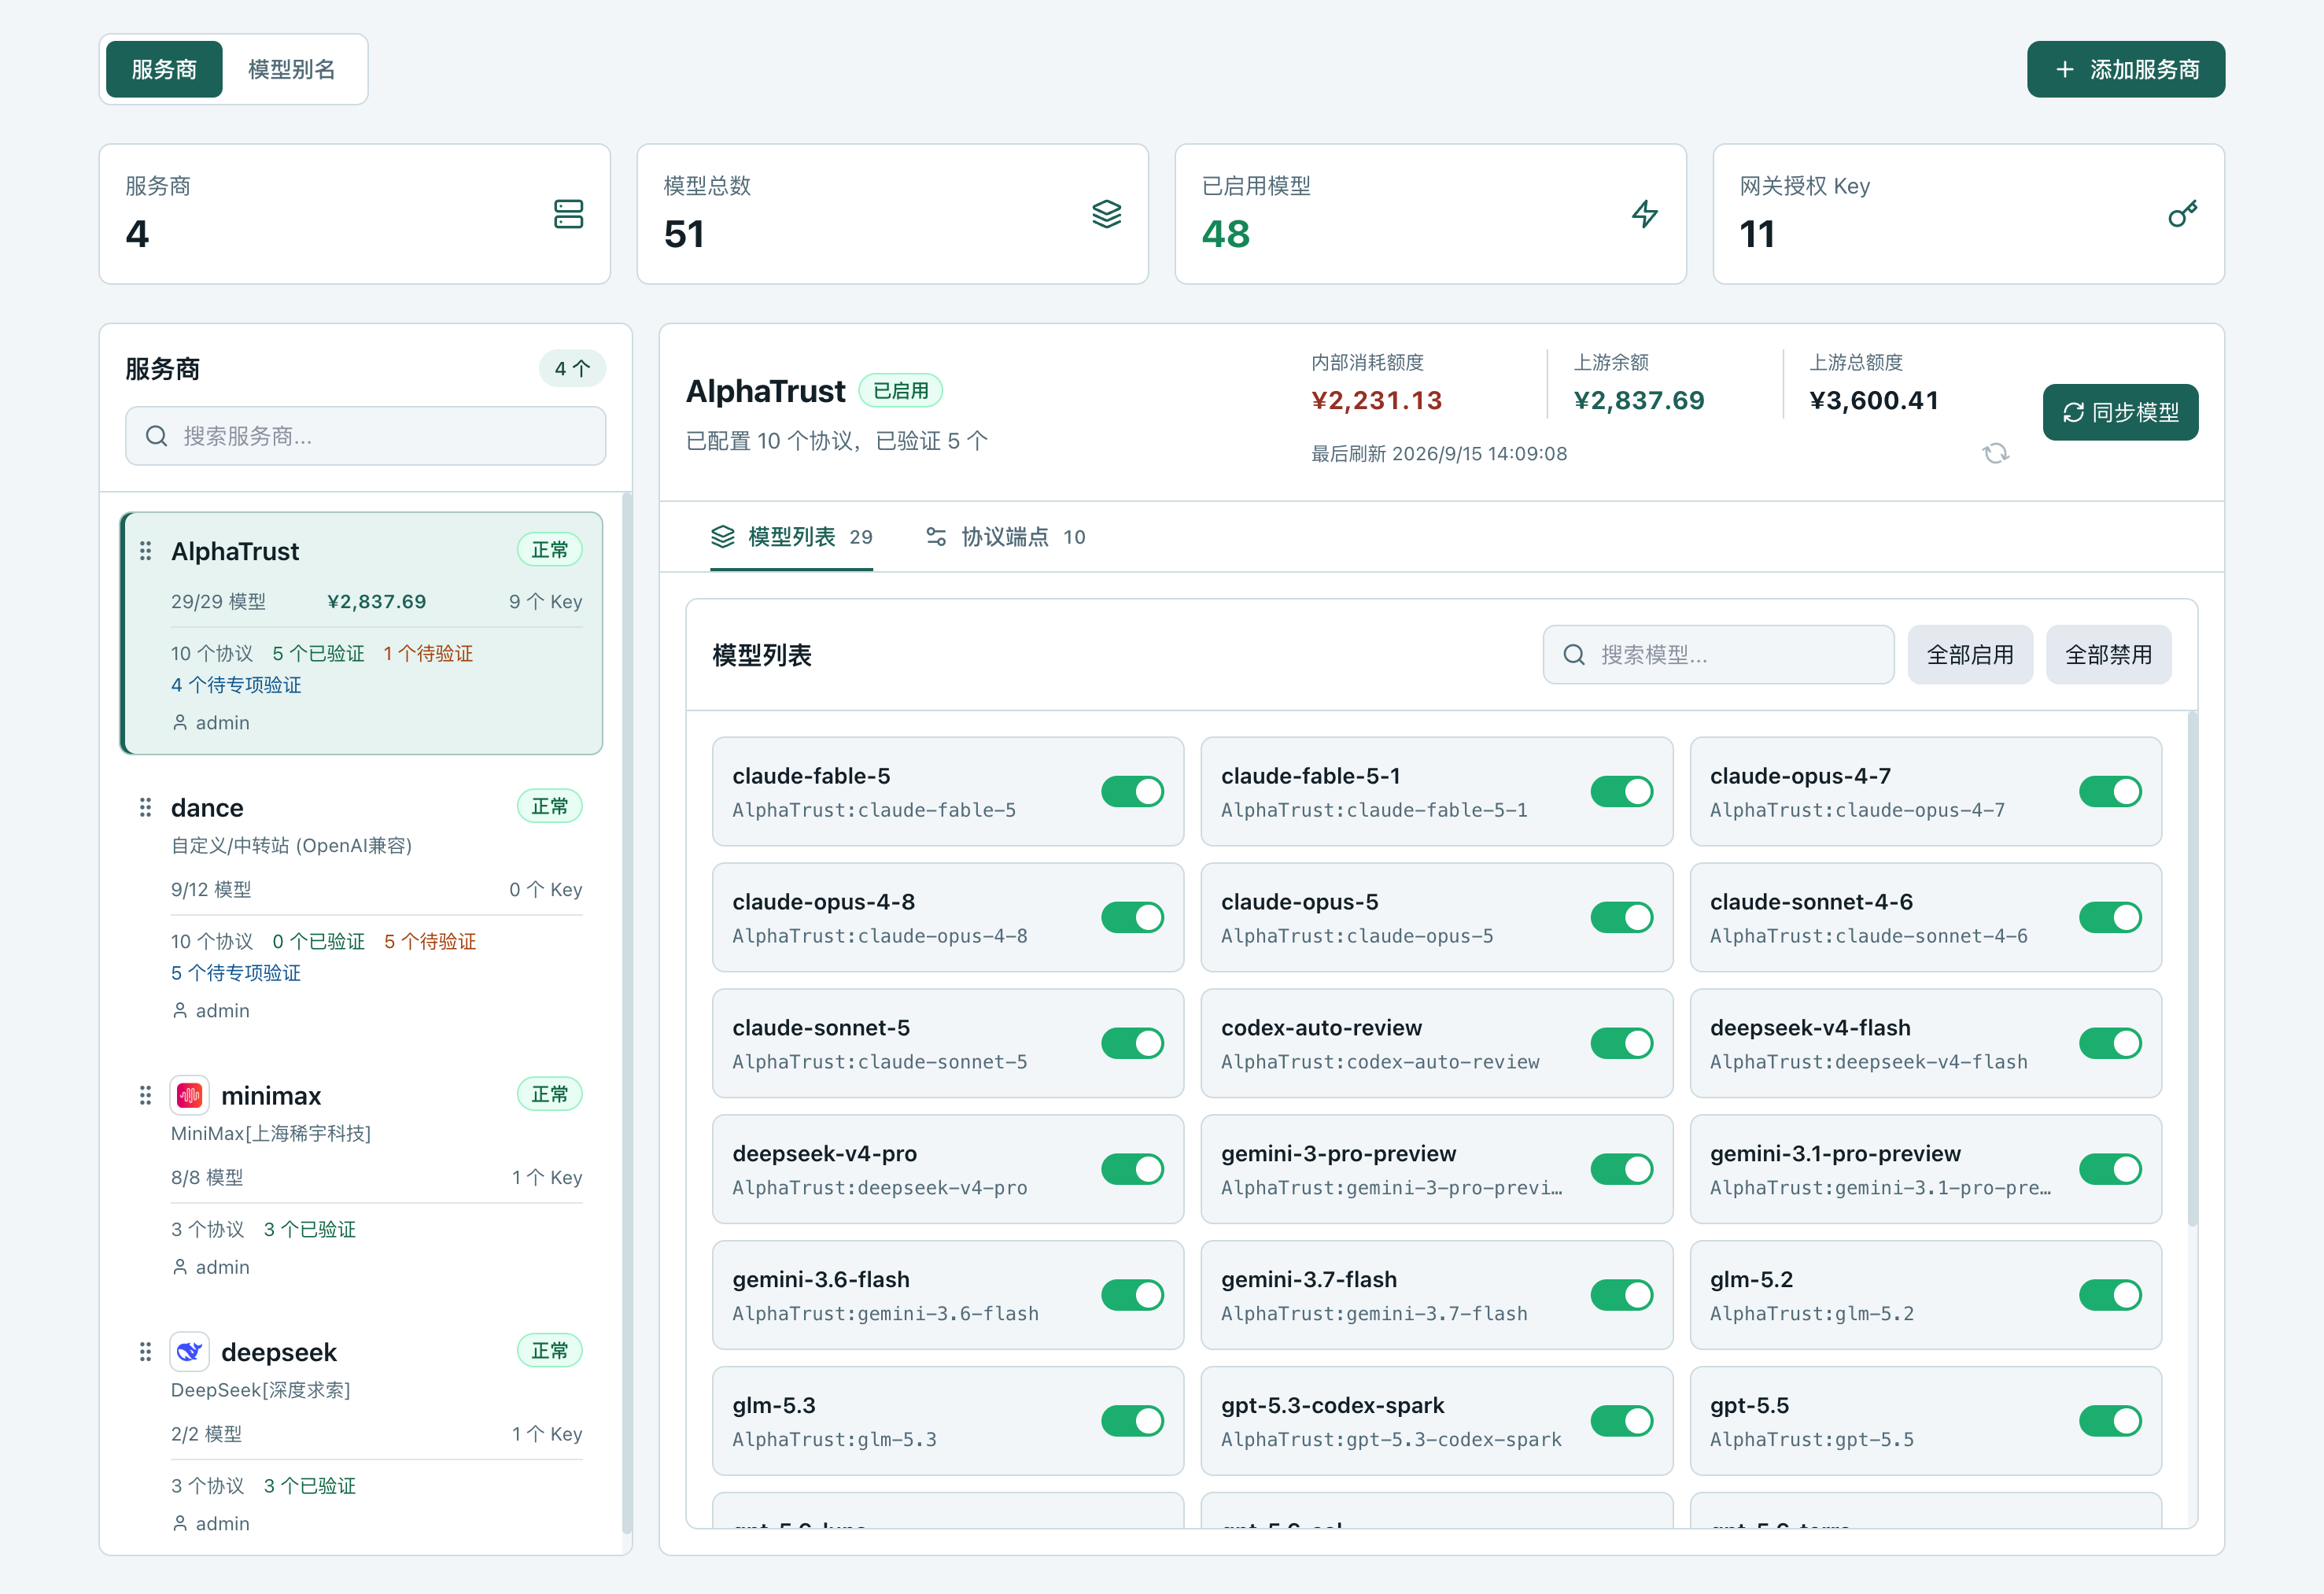Toggle the deepseek-v4-flash switch
The width and height of the screenshot is (2324, 1594).
pyautogui.click(x=2111, y=1044)
